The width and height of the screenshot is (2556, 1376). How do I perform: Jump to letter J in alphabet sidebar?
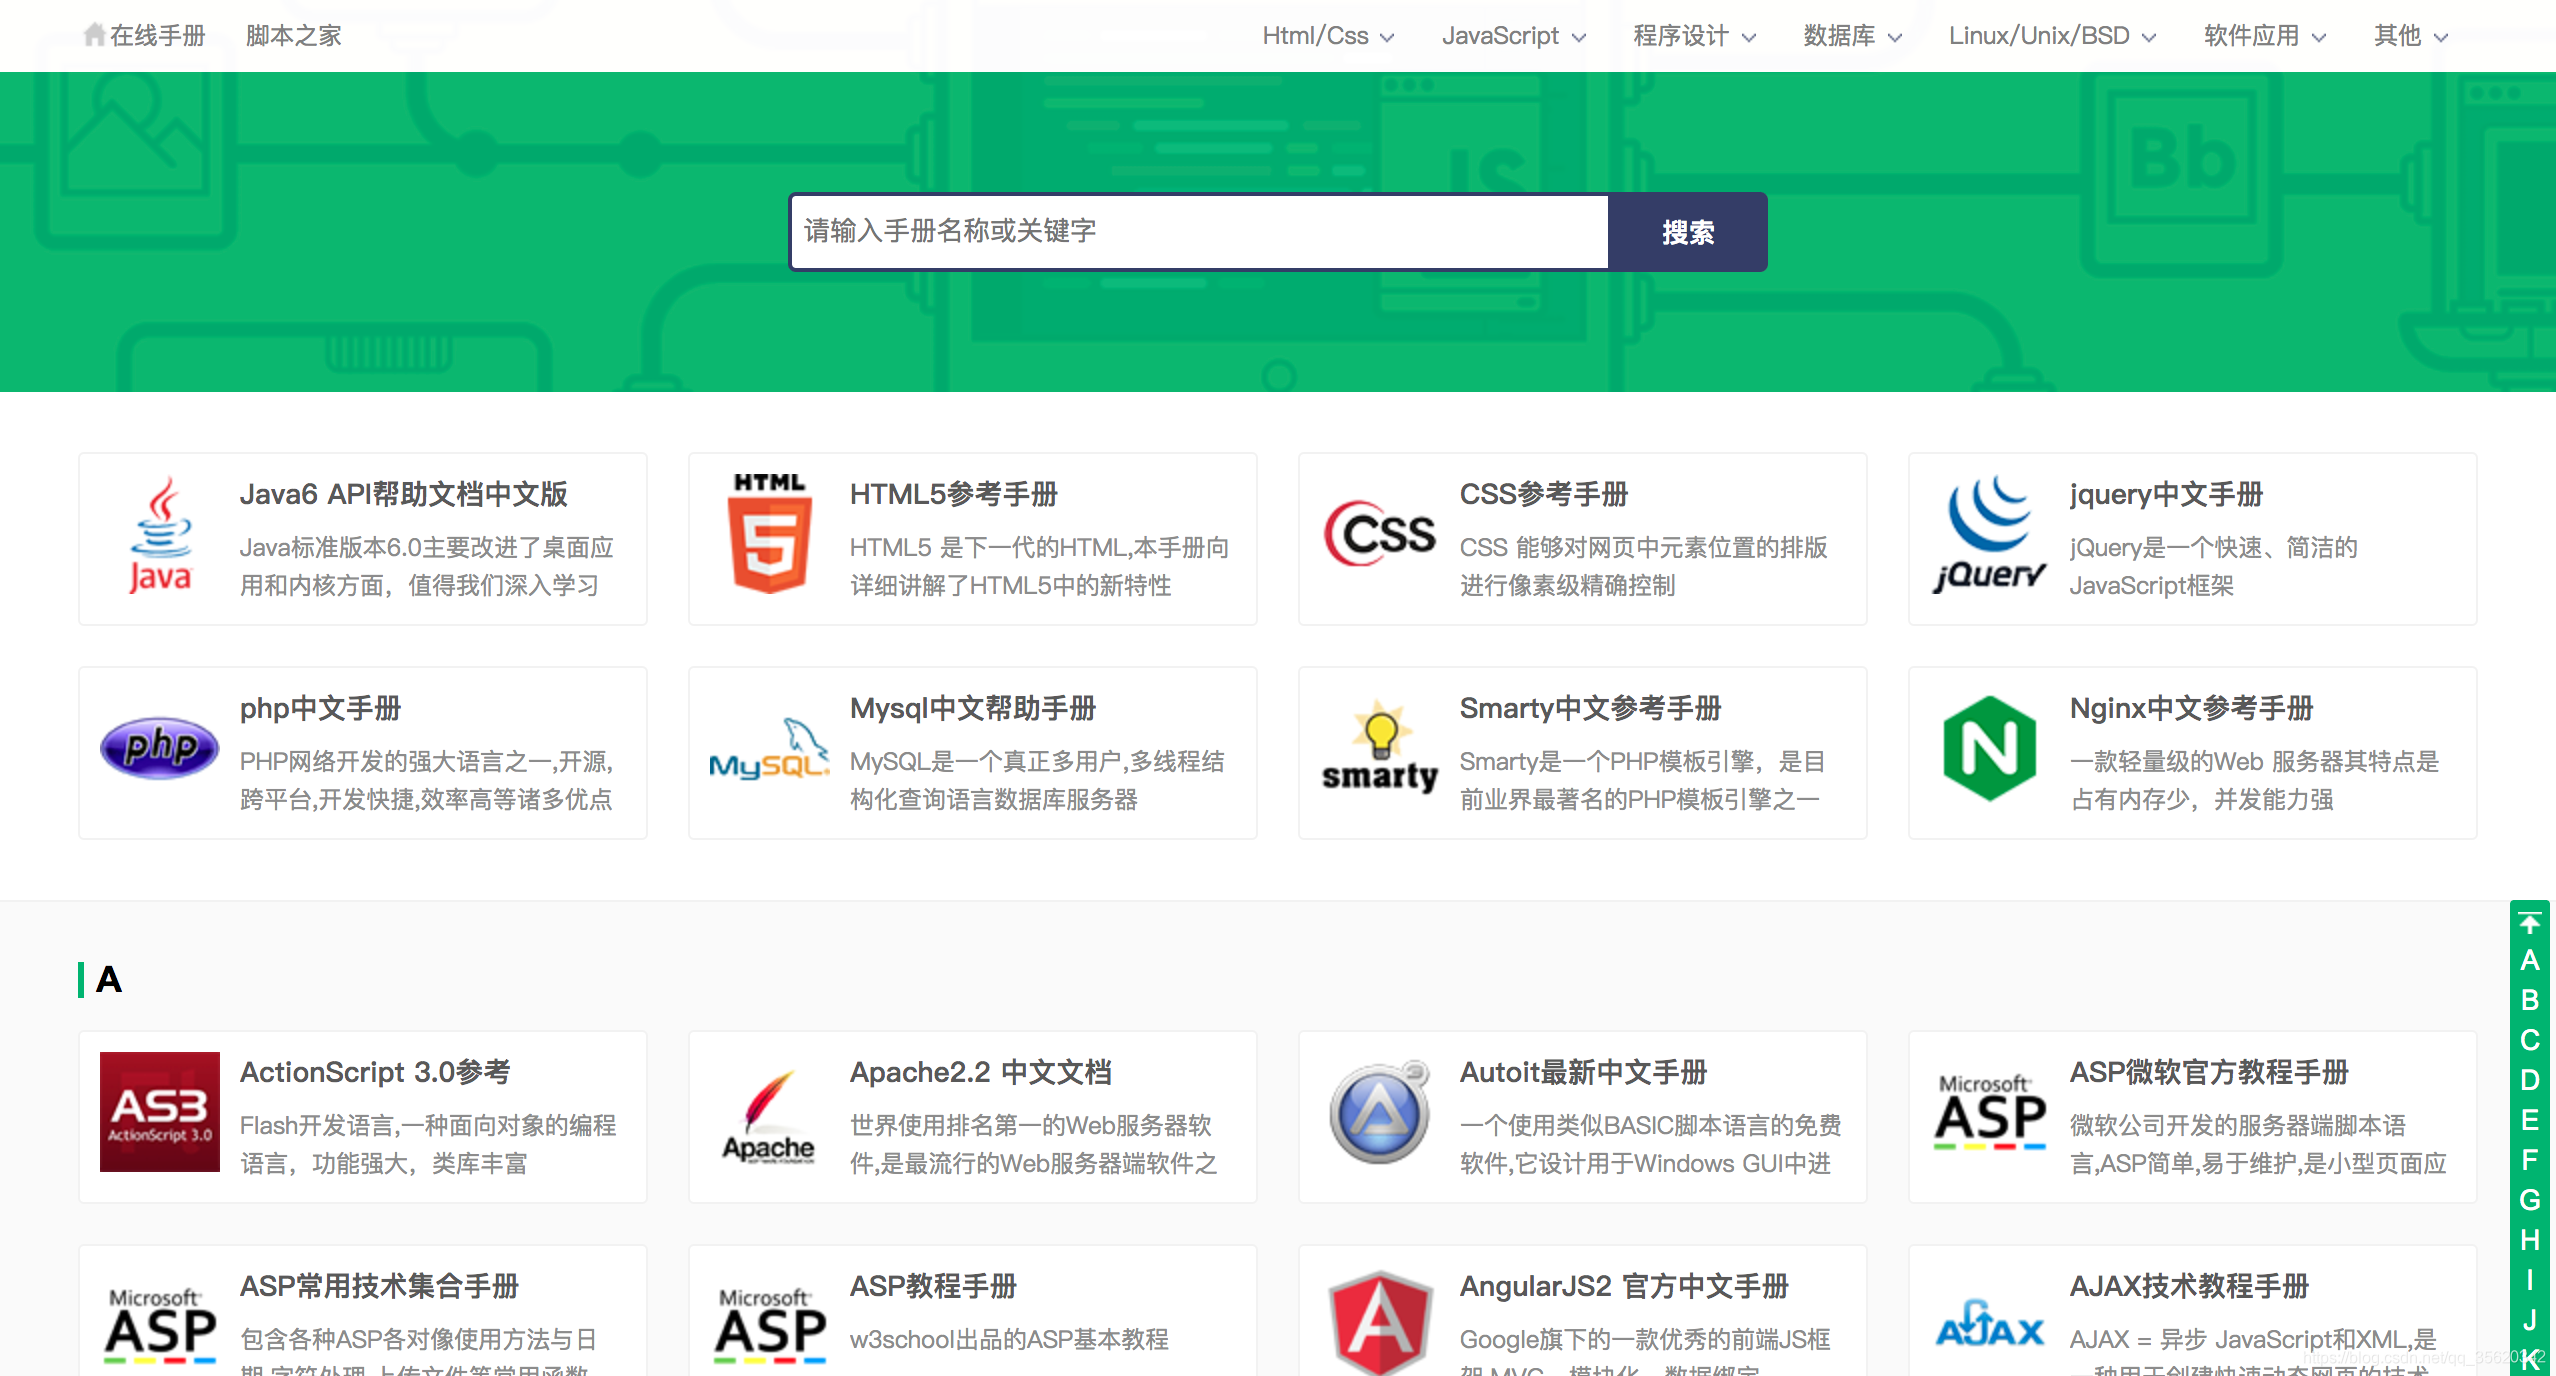(x=2530, y=1320)
